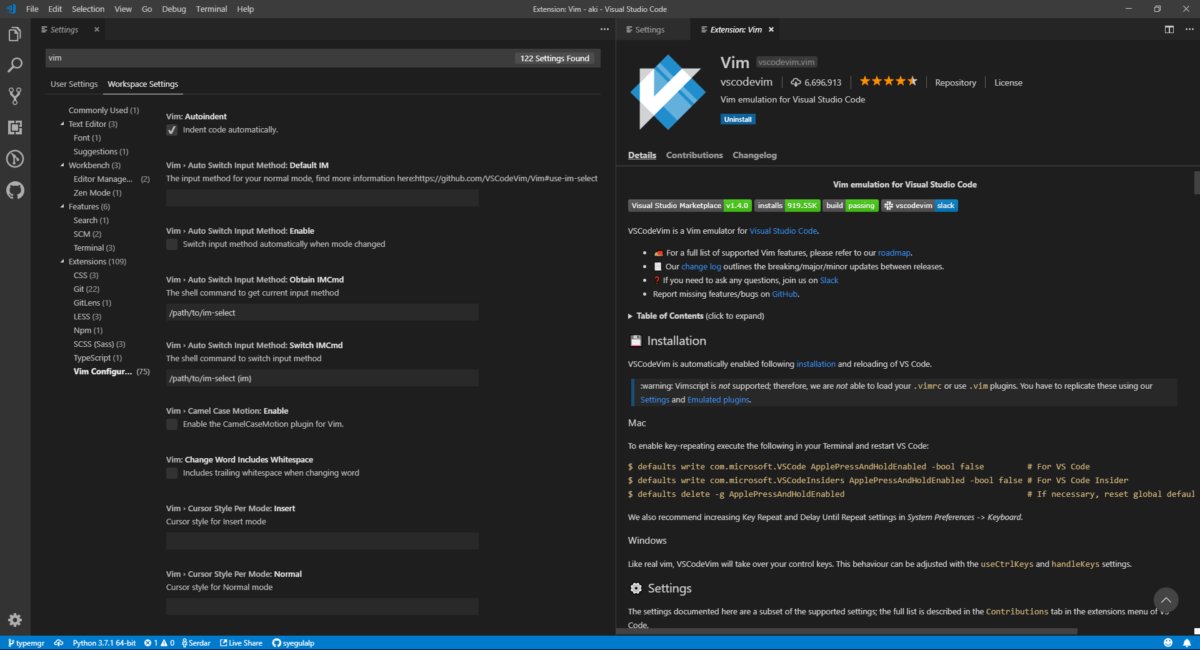
Task: Enable Auto Switch Input Method checkbox
Action: (172, 244)
